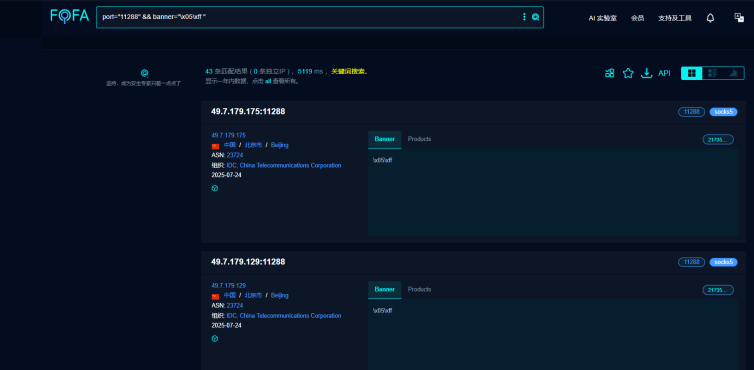The image size is (754, 370).
Task: Filter by 北京市 in the 49.7.179.175 result
Action: (x=253, y=145)
